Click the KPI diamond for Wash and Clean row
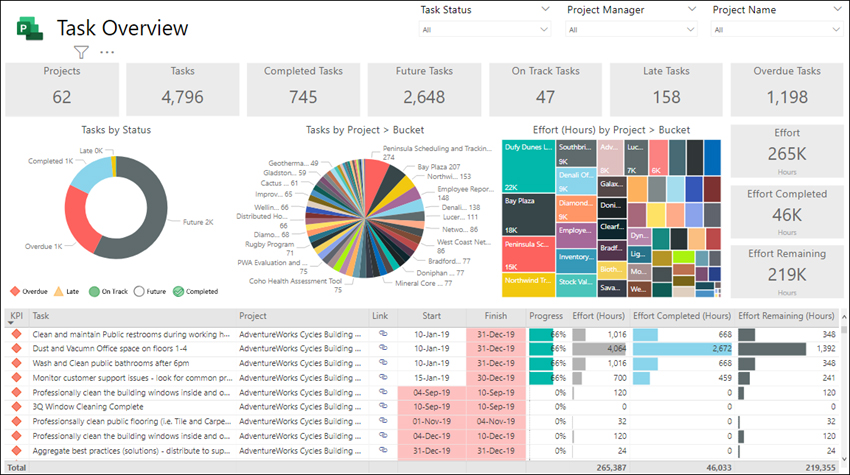 click(x=16, y=363)
